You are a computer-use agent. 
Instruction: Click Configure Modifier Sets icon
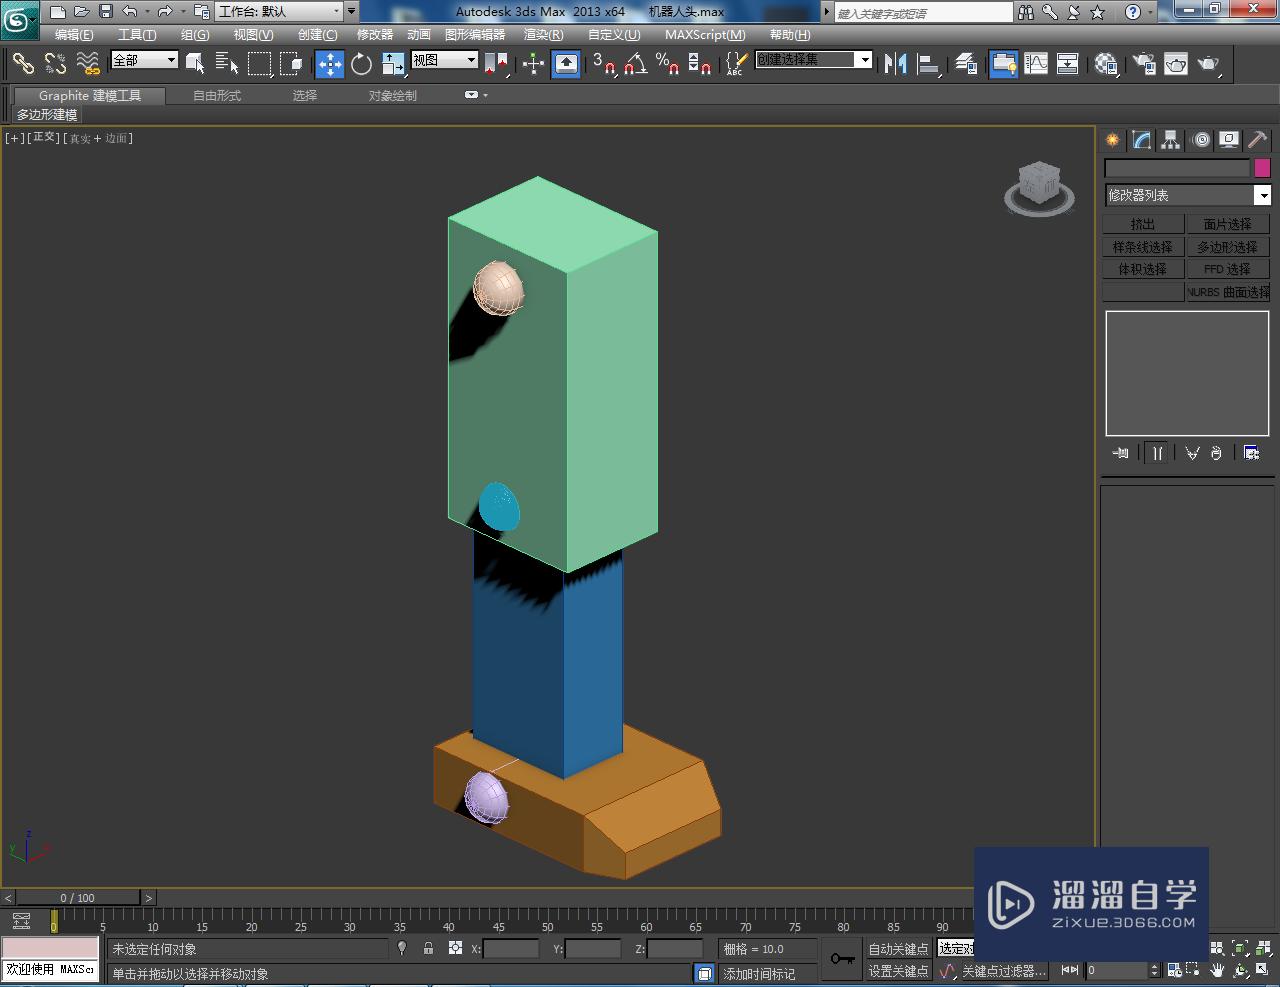(x=1251, y=453)
